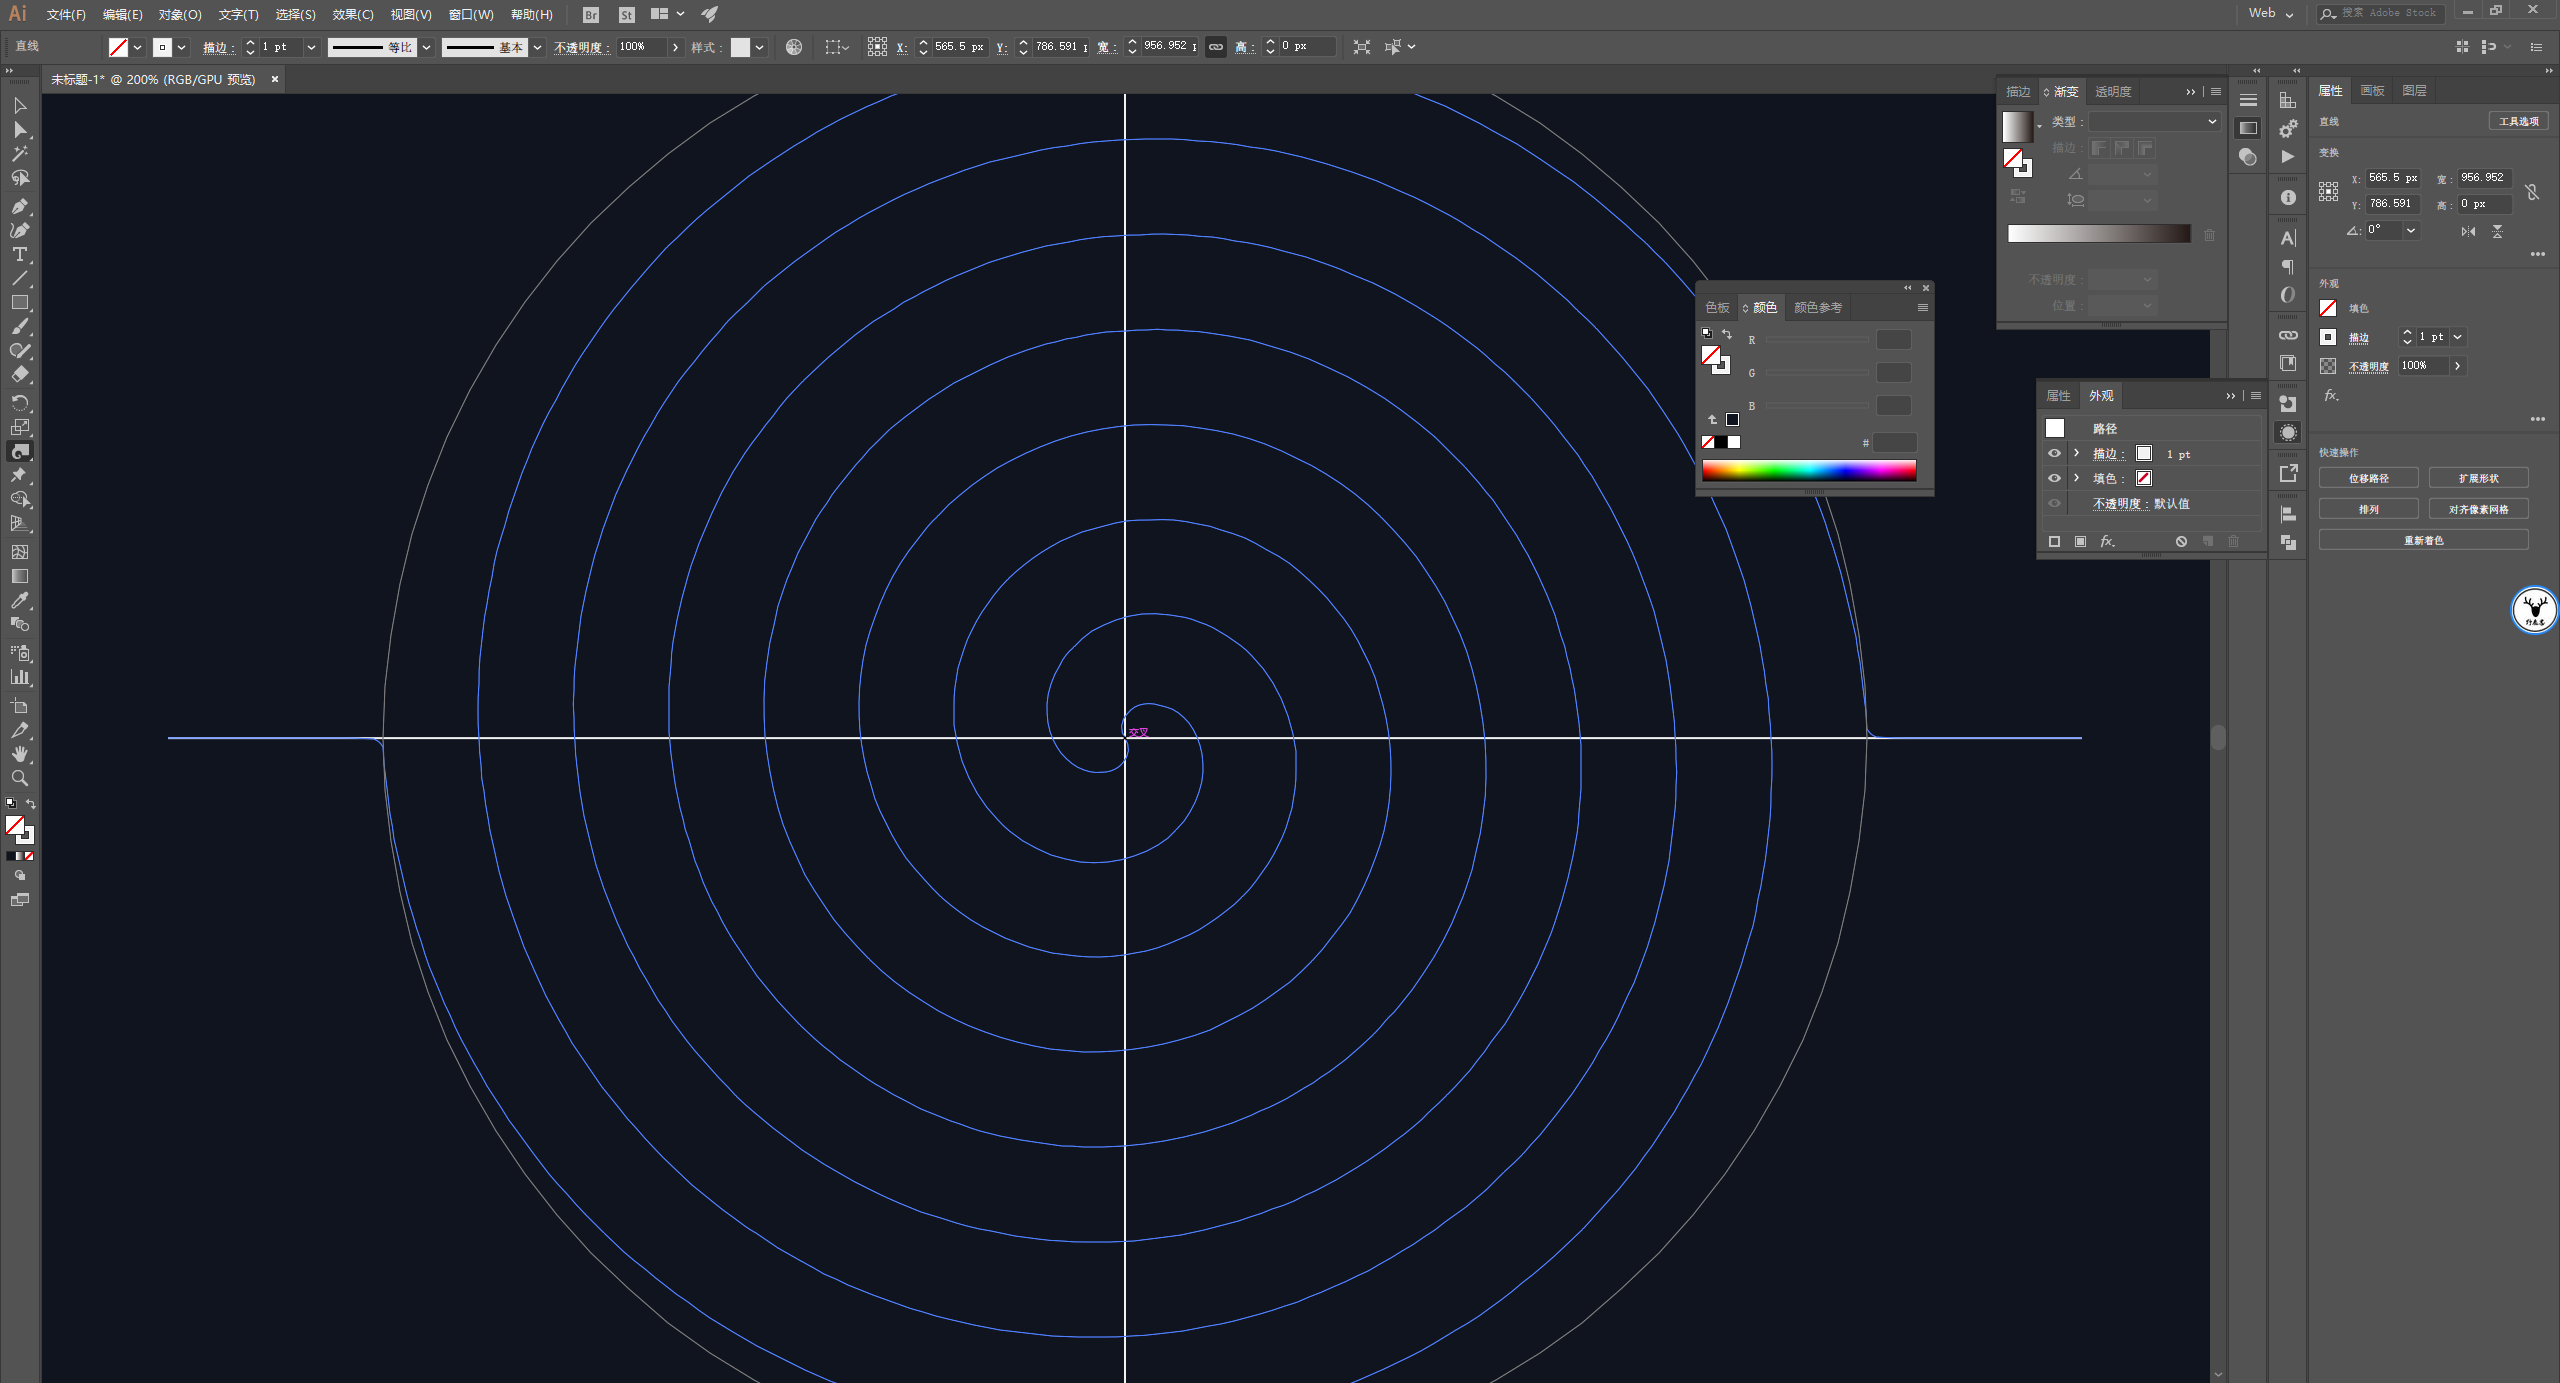Choose the Rectangle tool
Viewport: 2560px width, 1383px height.
tap(19, 302)
